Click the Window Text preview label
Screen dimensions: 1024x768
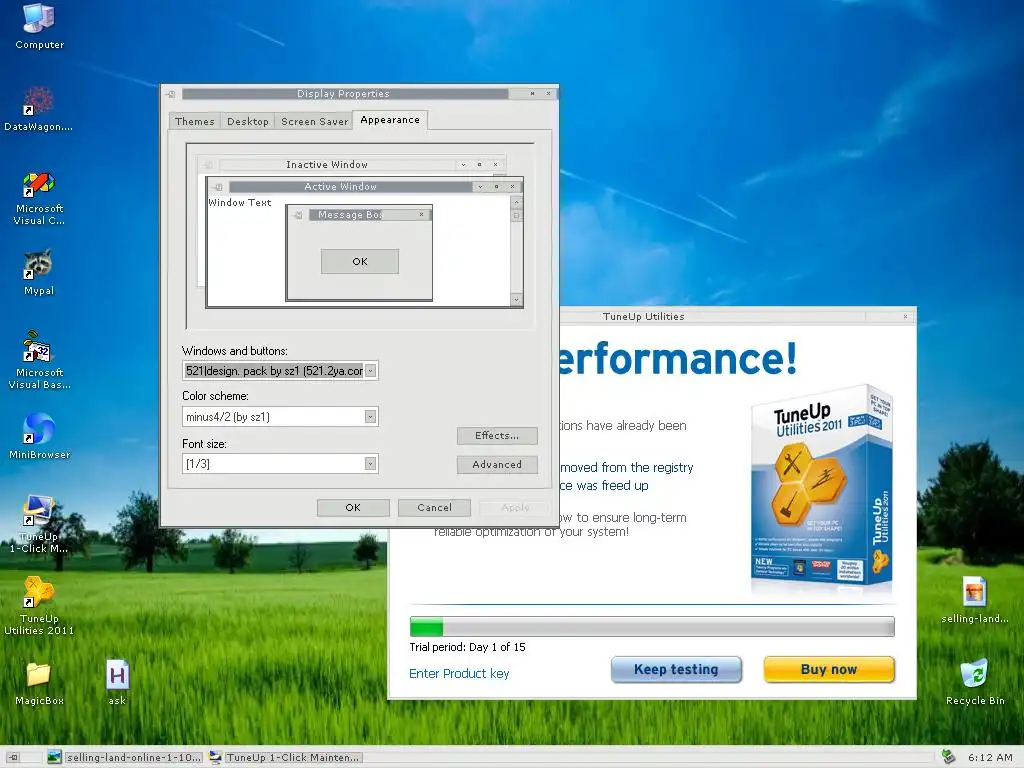click(240, 202)
